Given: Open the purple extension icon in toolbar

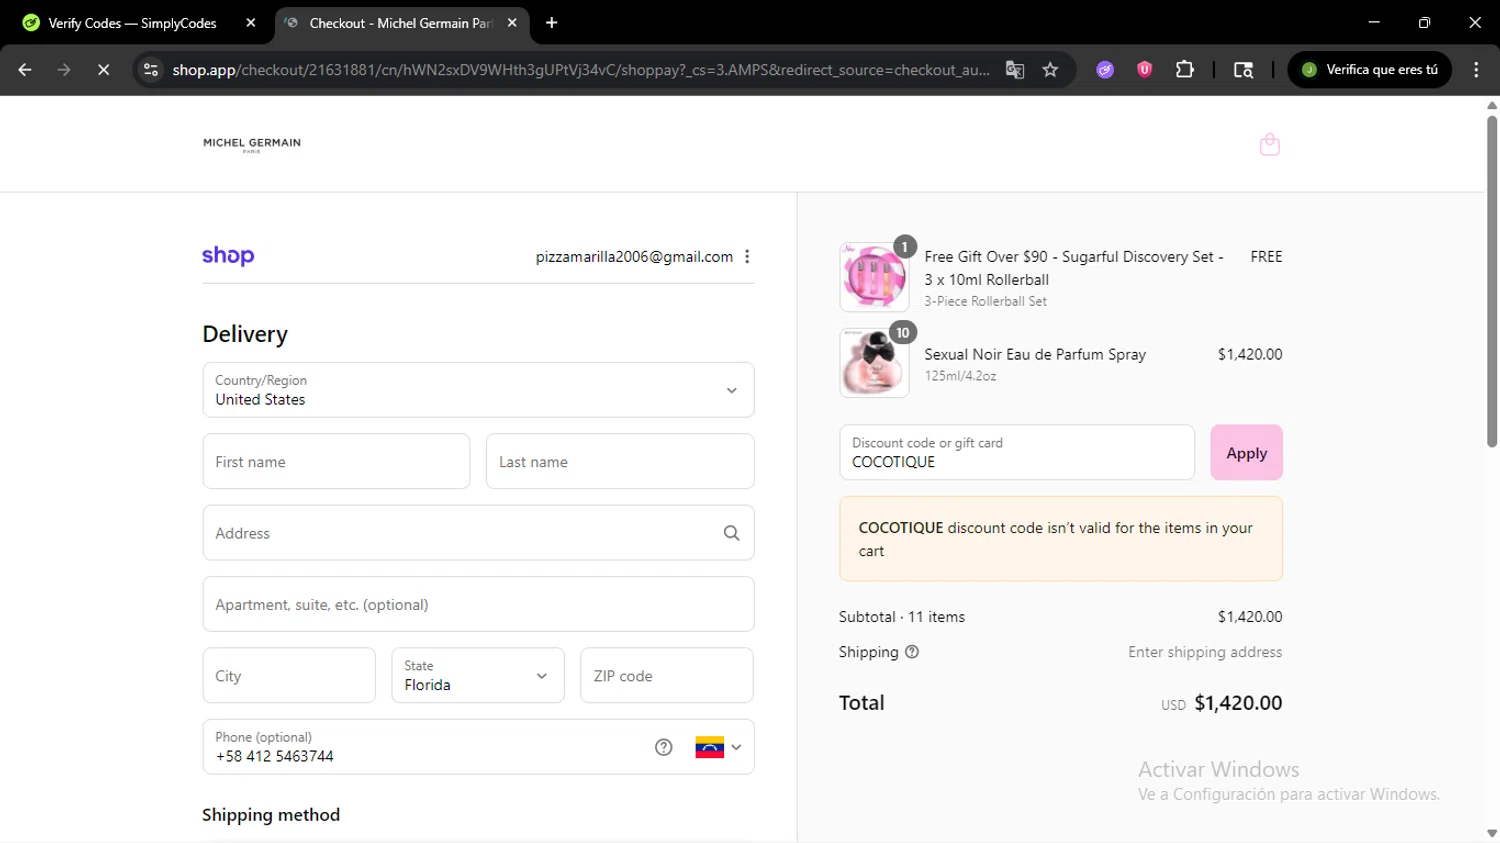Looking at the screenshot, I should (x=1105, y=69).
